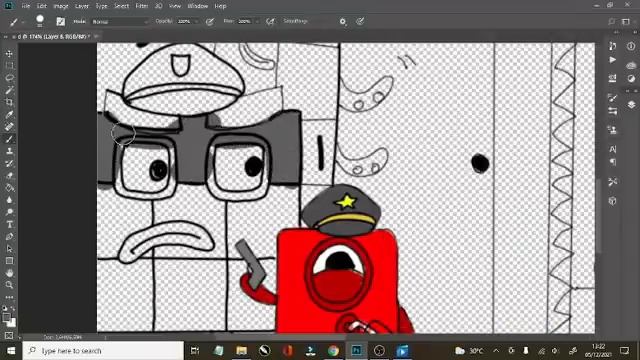
Task: Select the Move tool
Action: pyautogui.click(x=9, y=53)
